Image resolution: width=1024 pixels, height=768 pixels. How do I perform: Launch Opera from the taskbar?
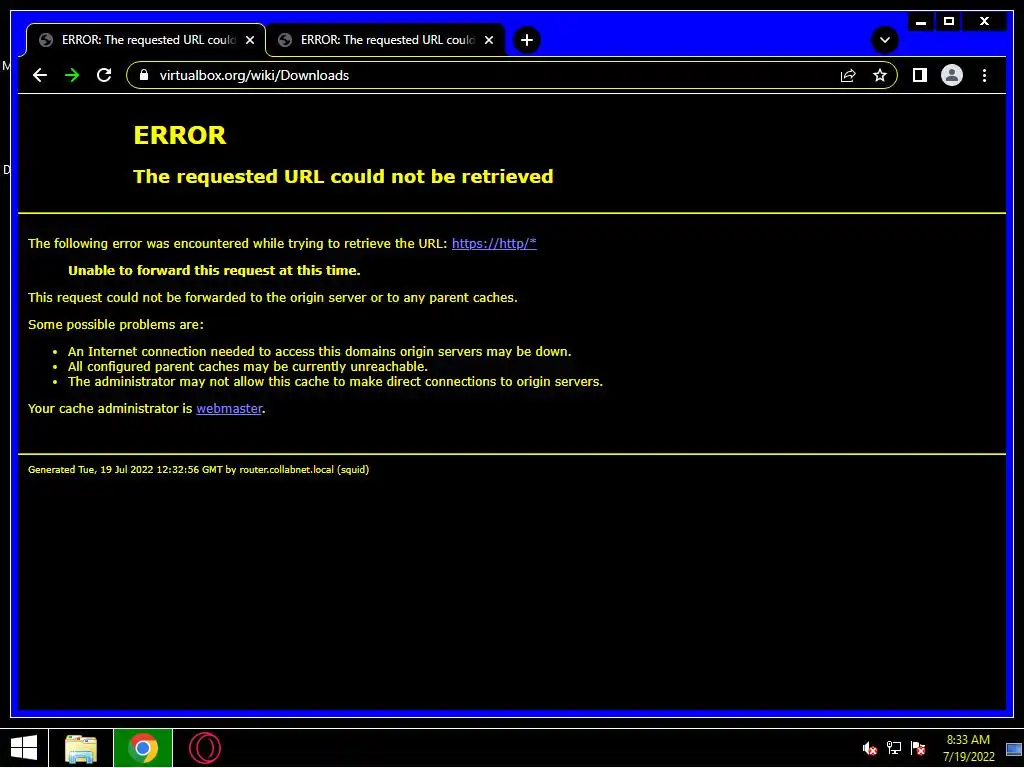click(204, 748)
